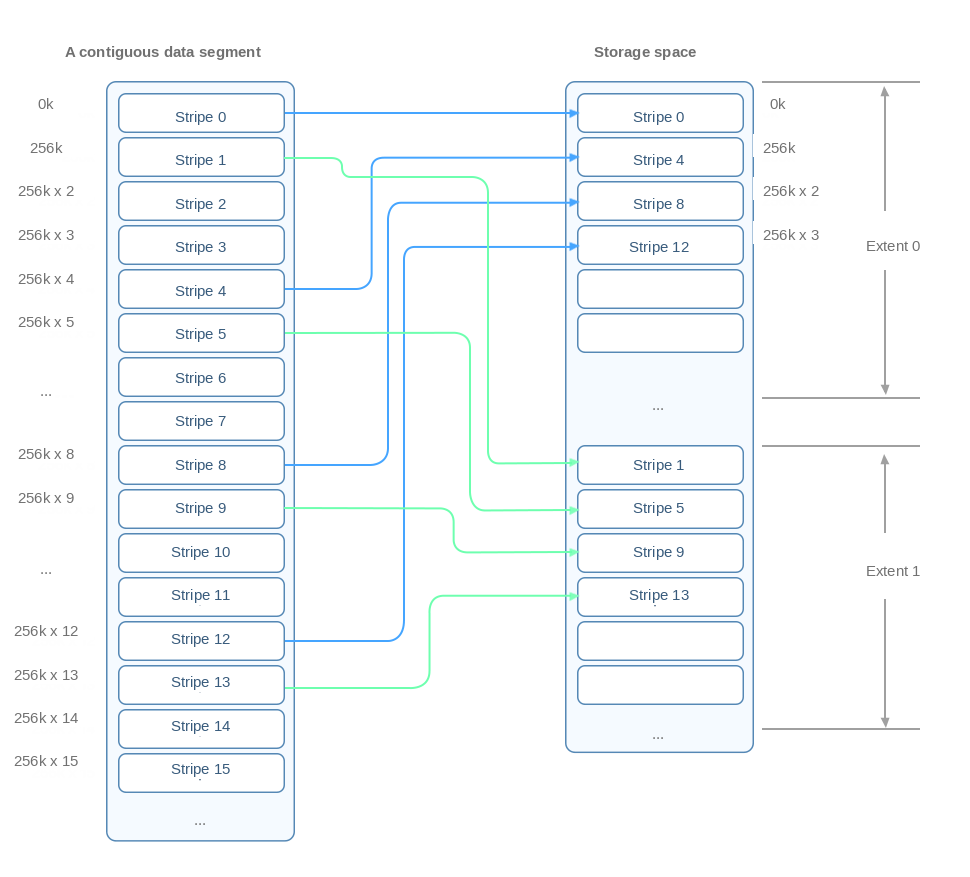Select Stripe 5 in the data segment column
970x877 pixels.
pos(201,333)
